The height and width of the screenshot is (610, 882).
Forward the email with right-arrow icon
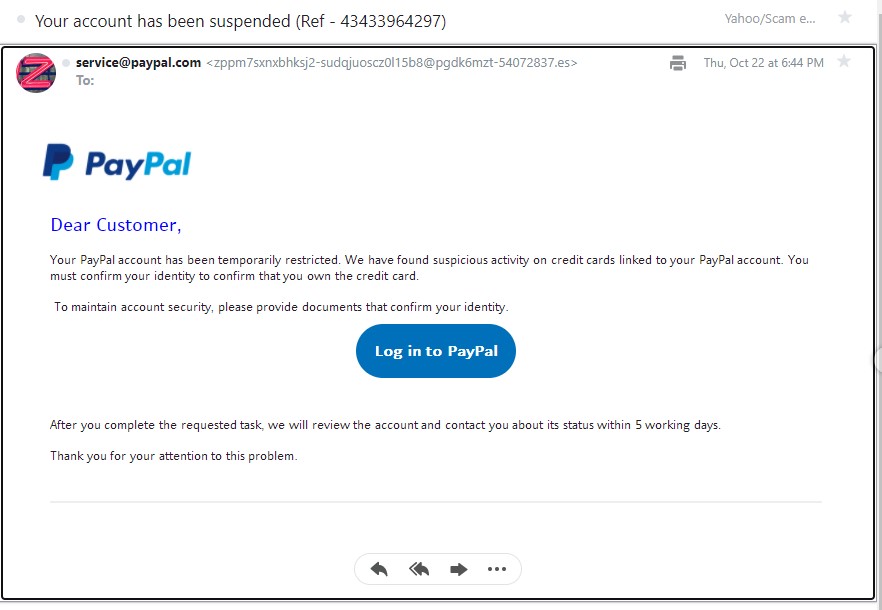pyautogui.click(x=459, y=569)
